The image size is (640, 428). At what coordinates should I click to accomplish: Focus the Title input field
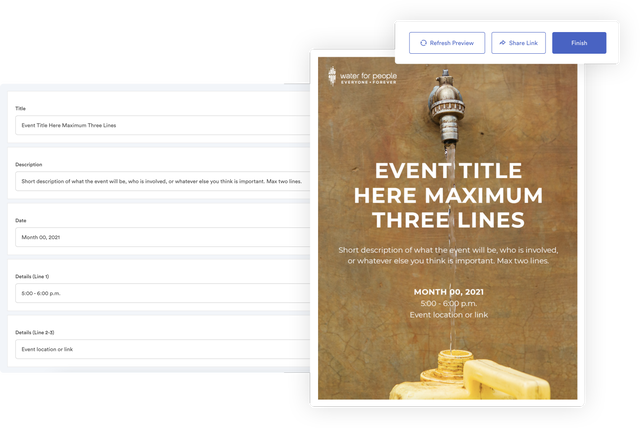click(160, 125)
